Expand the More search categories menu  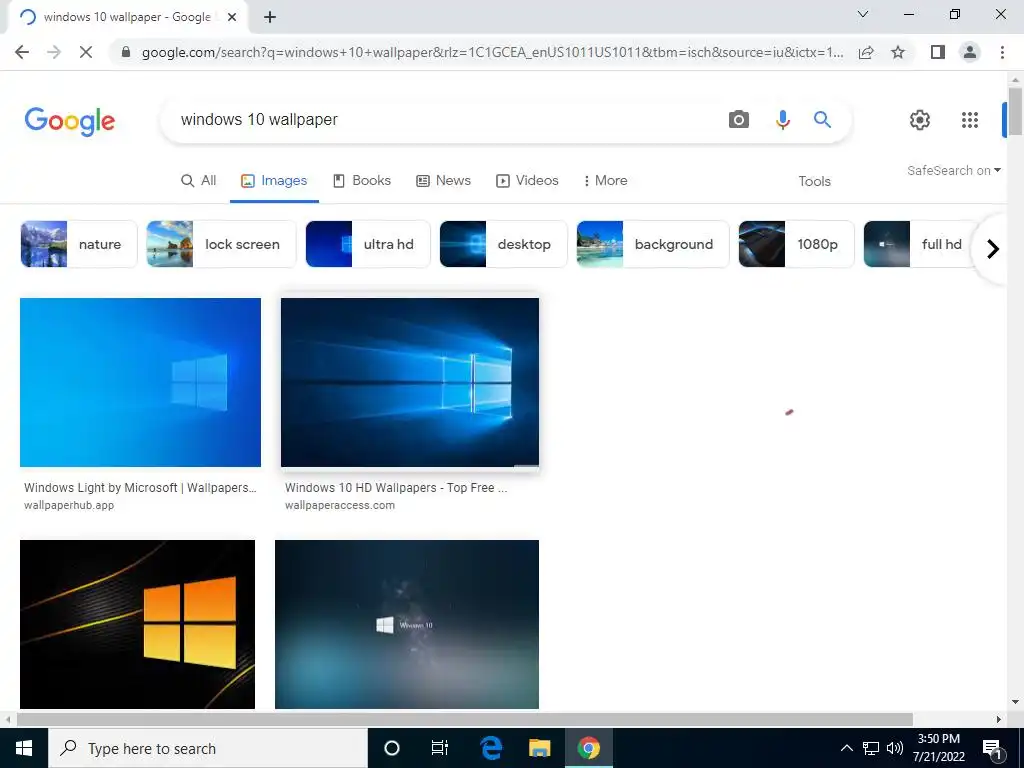(x=605, y=181)
